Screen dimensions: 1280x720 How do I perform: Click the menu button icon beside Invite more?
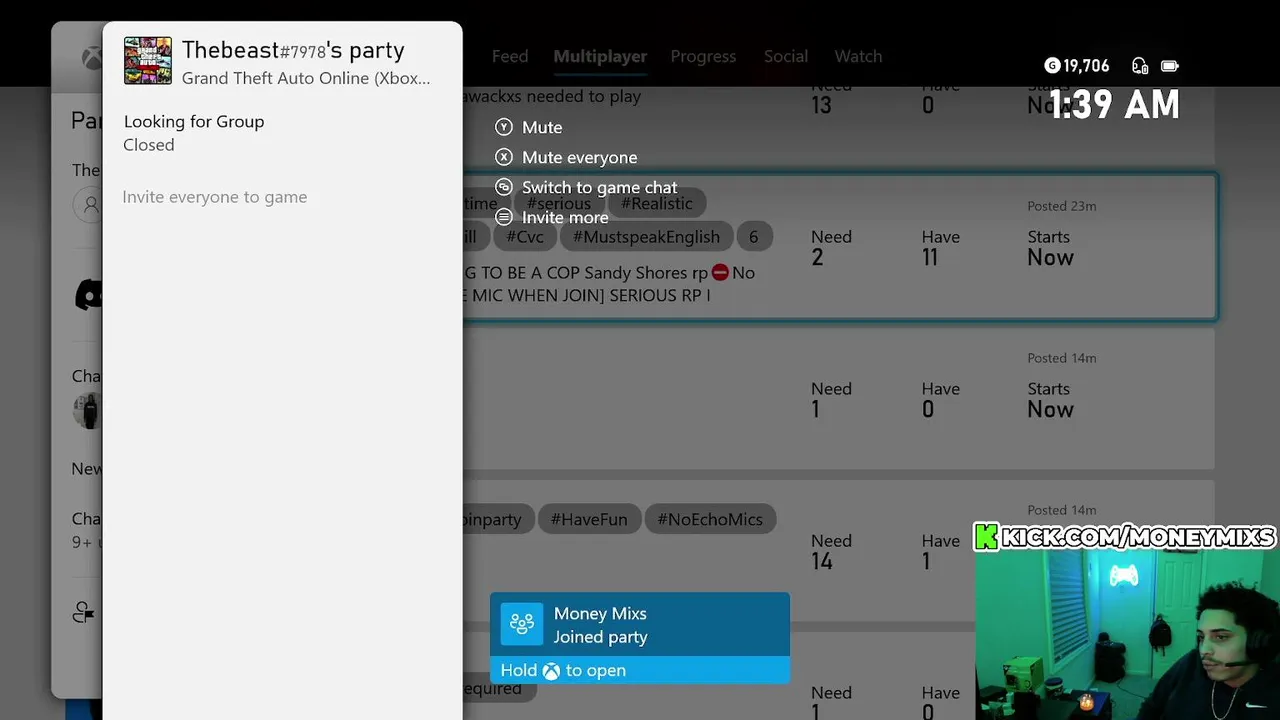click(x=504, y=217)
